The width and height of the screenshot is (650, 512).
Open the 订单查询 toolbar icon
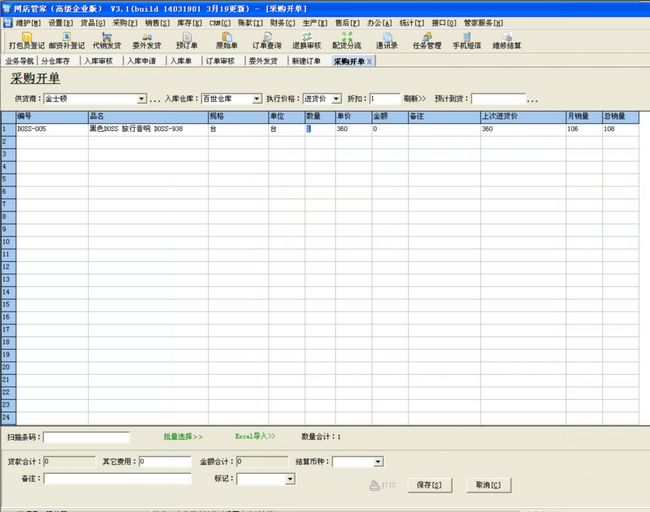click(x=267, y=41)
